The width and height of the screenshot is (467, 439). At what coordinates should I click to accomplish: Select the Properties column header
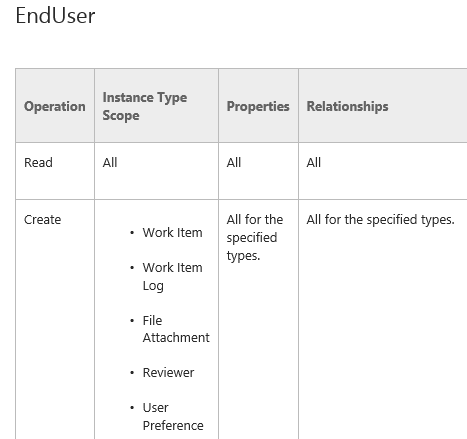[x=258, y=106]
